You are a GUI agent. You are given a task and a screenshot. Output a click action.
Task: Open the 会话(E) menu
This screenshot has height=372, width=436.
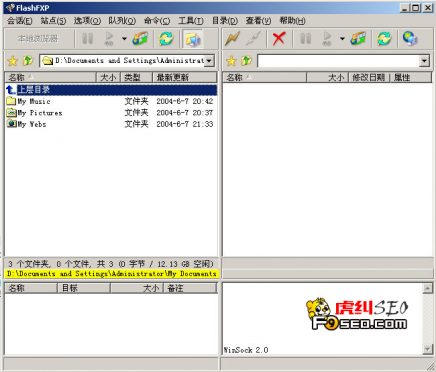point(19,21)
